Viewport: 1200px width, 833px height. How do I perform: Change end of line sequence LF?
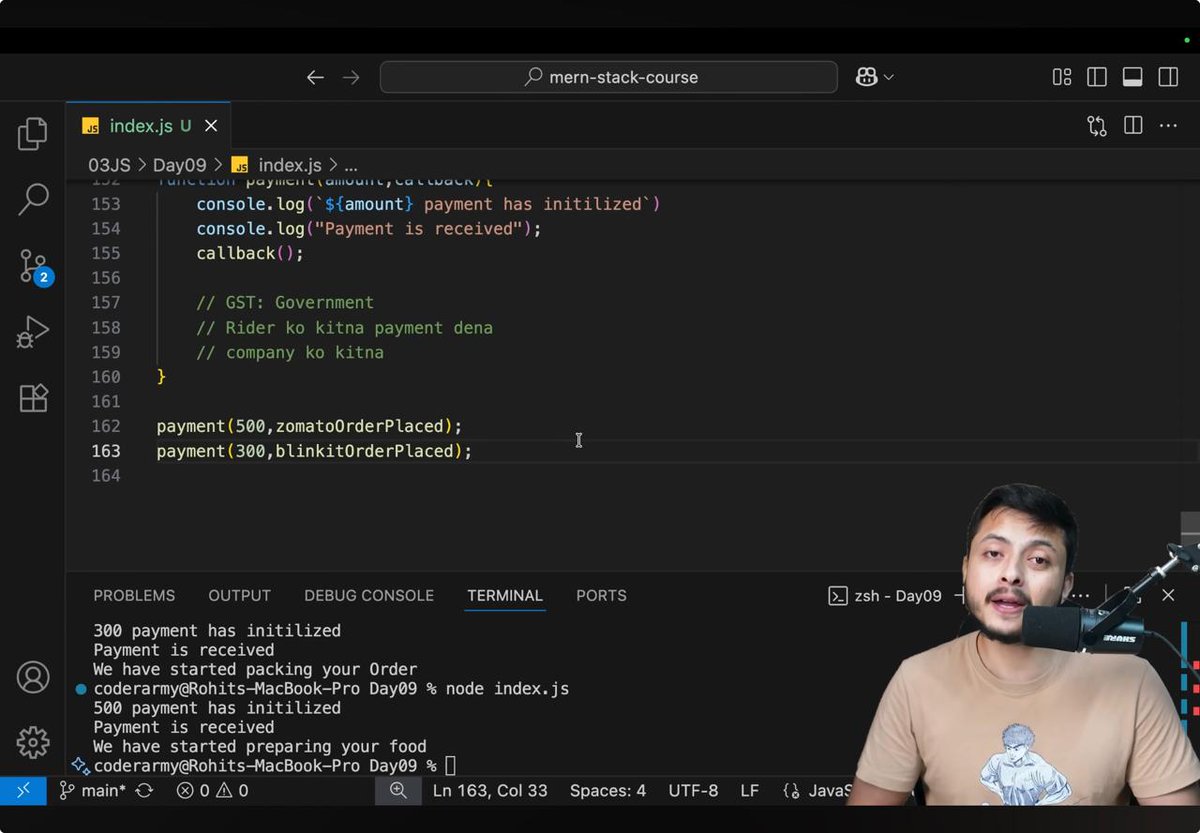click(x=750, y=791)
